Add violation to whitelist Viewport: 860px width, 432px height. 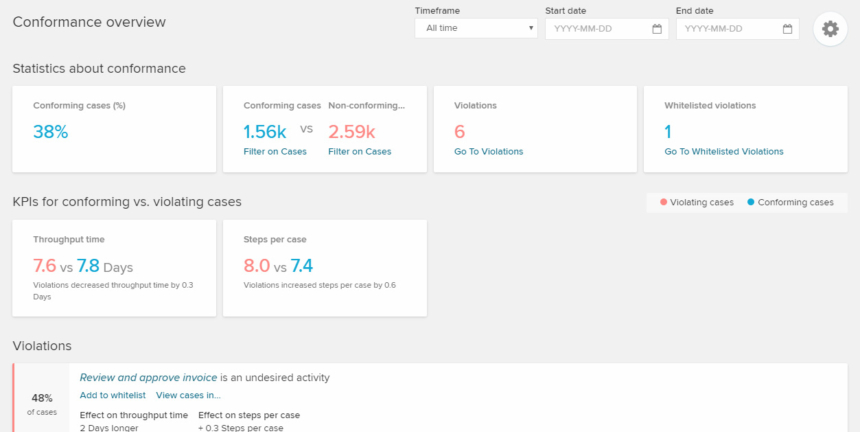[112, 395]
